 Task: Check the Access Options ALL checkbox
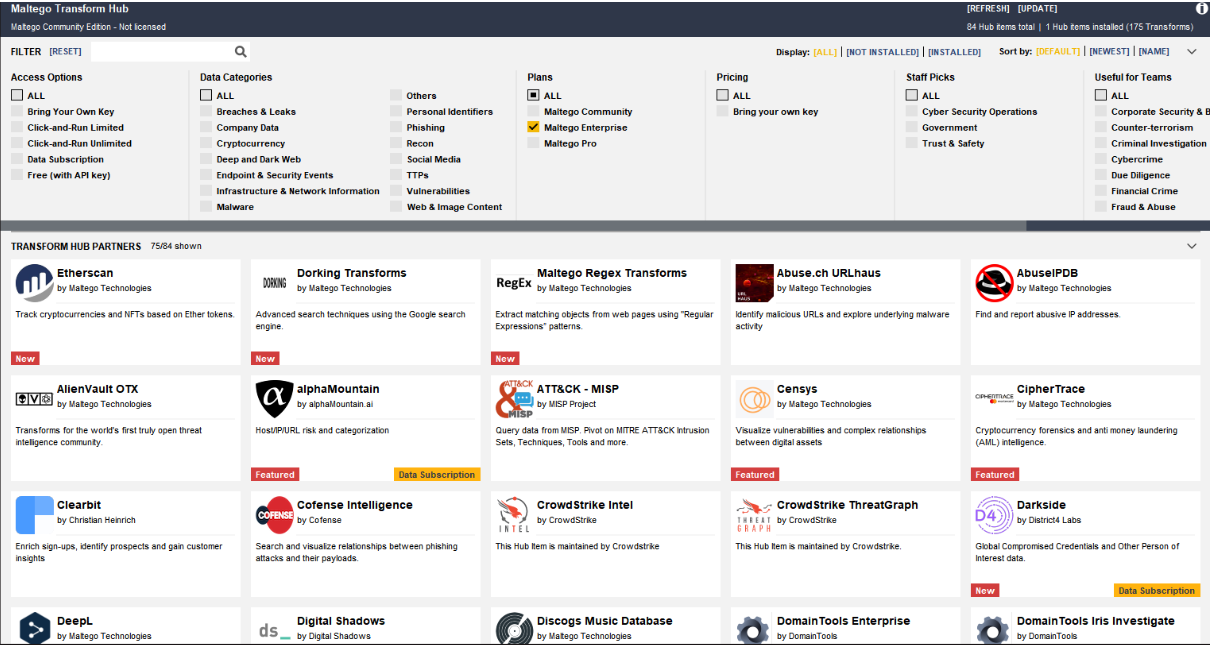tap(17, 95)
